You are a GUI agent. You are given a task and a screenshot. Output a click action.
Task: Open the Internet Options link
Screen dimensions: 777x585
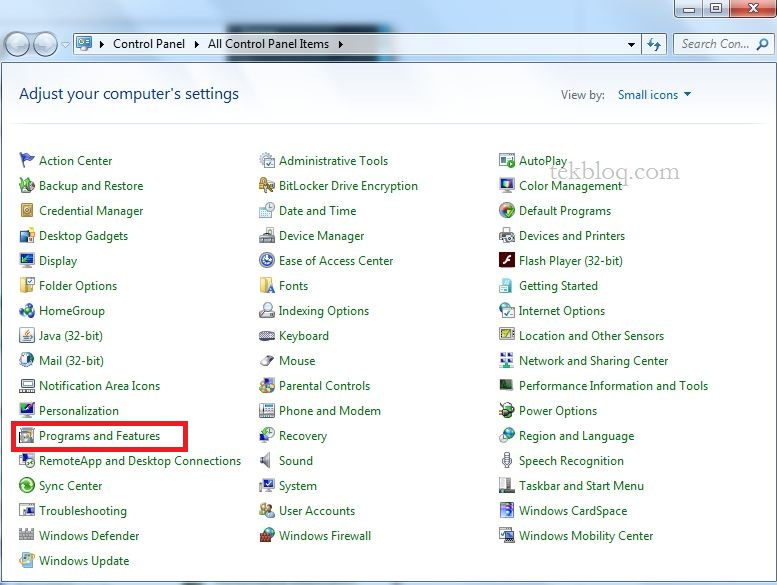(561, 311)
